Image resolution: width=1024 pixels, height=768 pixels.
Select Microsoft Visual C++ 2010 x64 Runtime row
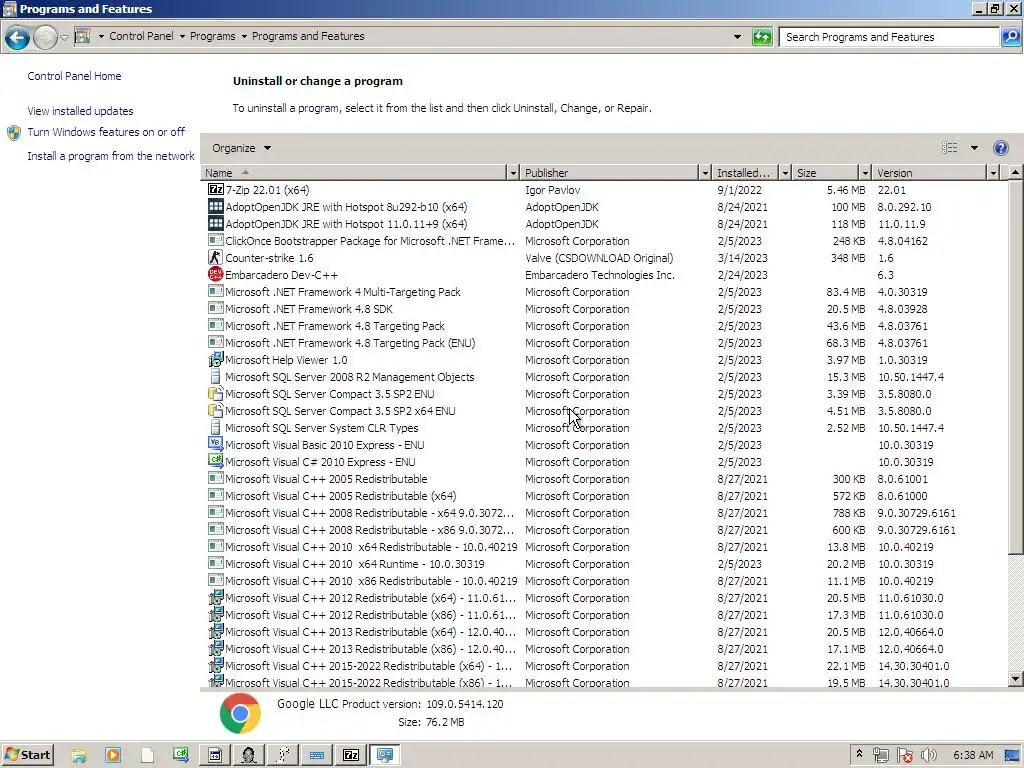[603, 563]
